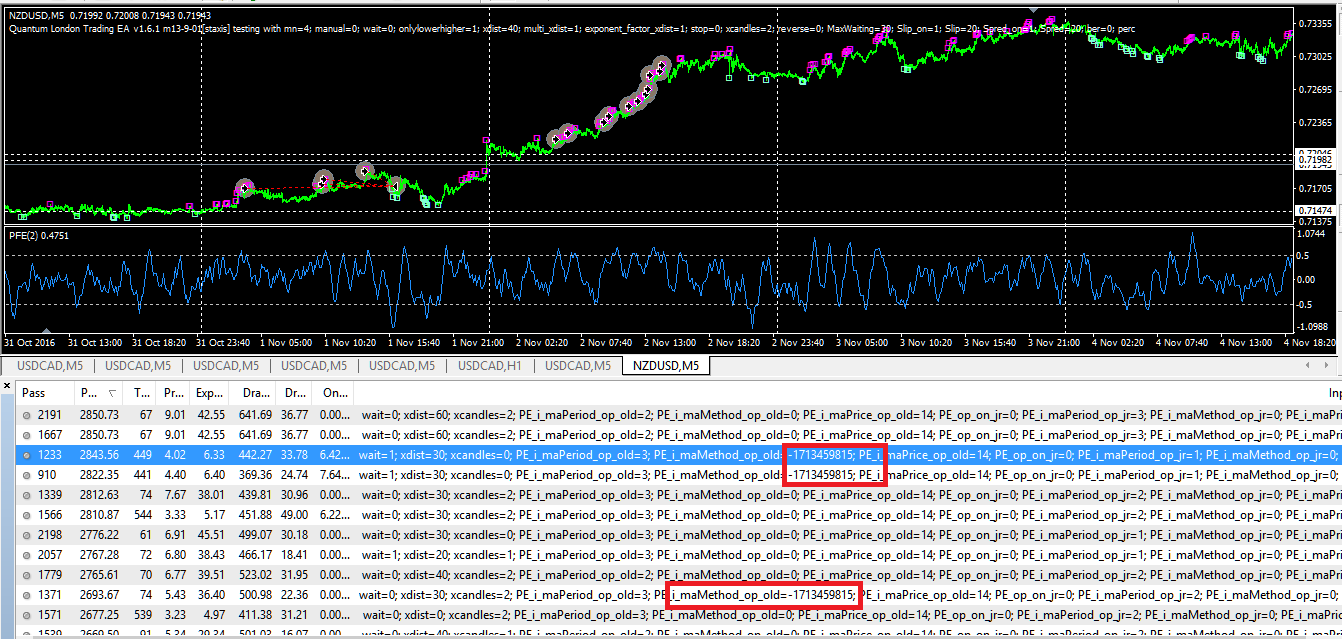Sort by the Exp... column header
Screen dimensions: 1342x639
coord(211,393)
